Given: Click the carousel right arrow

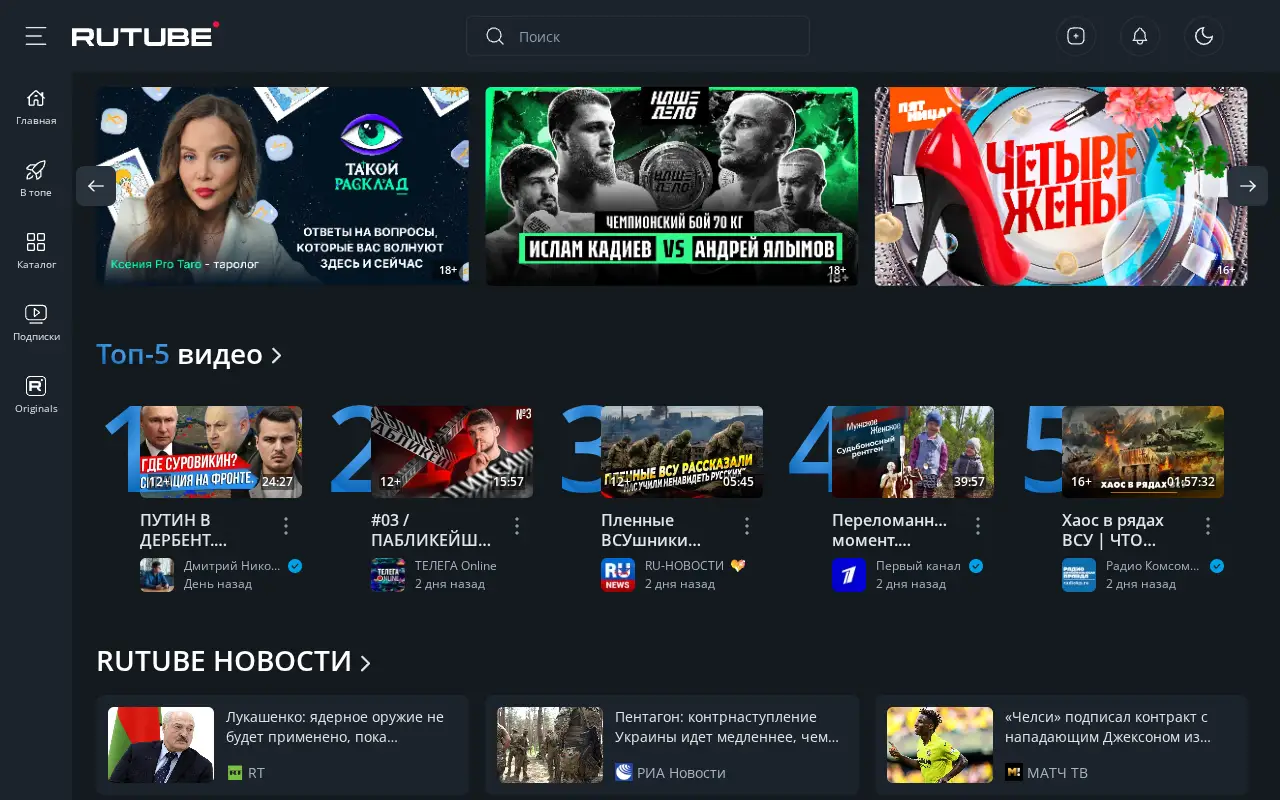Looking at the screenshot, I should click(1248, 186).
